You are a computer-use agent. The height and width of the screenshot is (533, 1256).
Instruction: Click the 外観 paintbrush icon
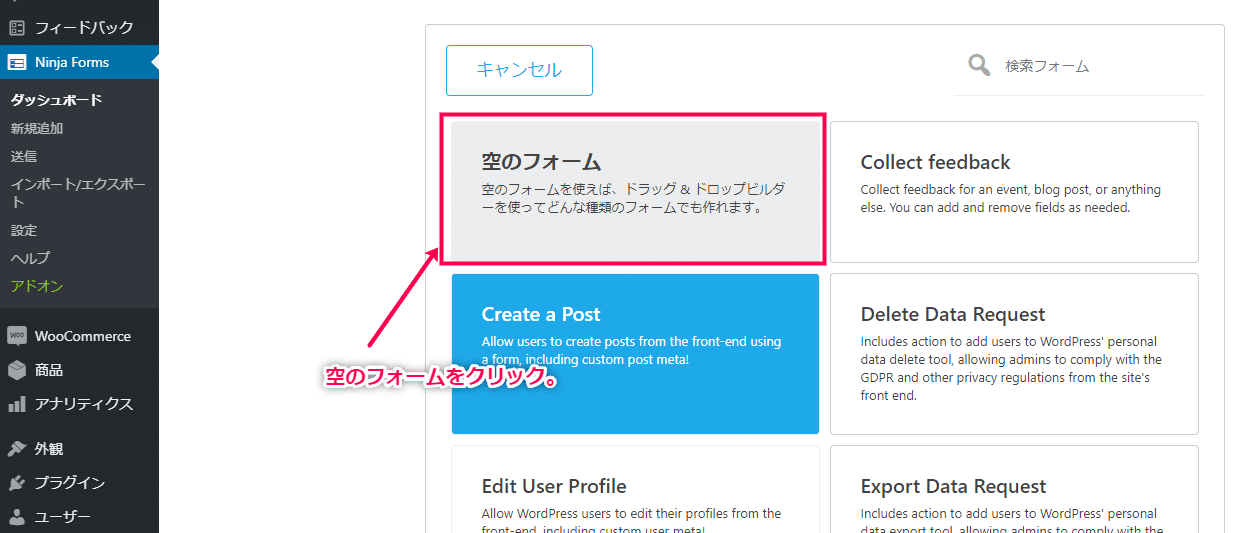click(x=17, y=449)
